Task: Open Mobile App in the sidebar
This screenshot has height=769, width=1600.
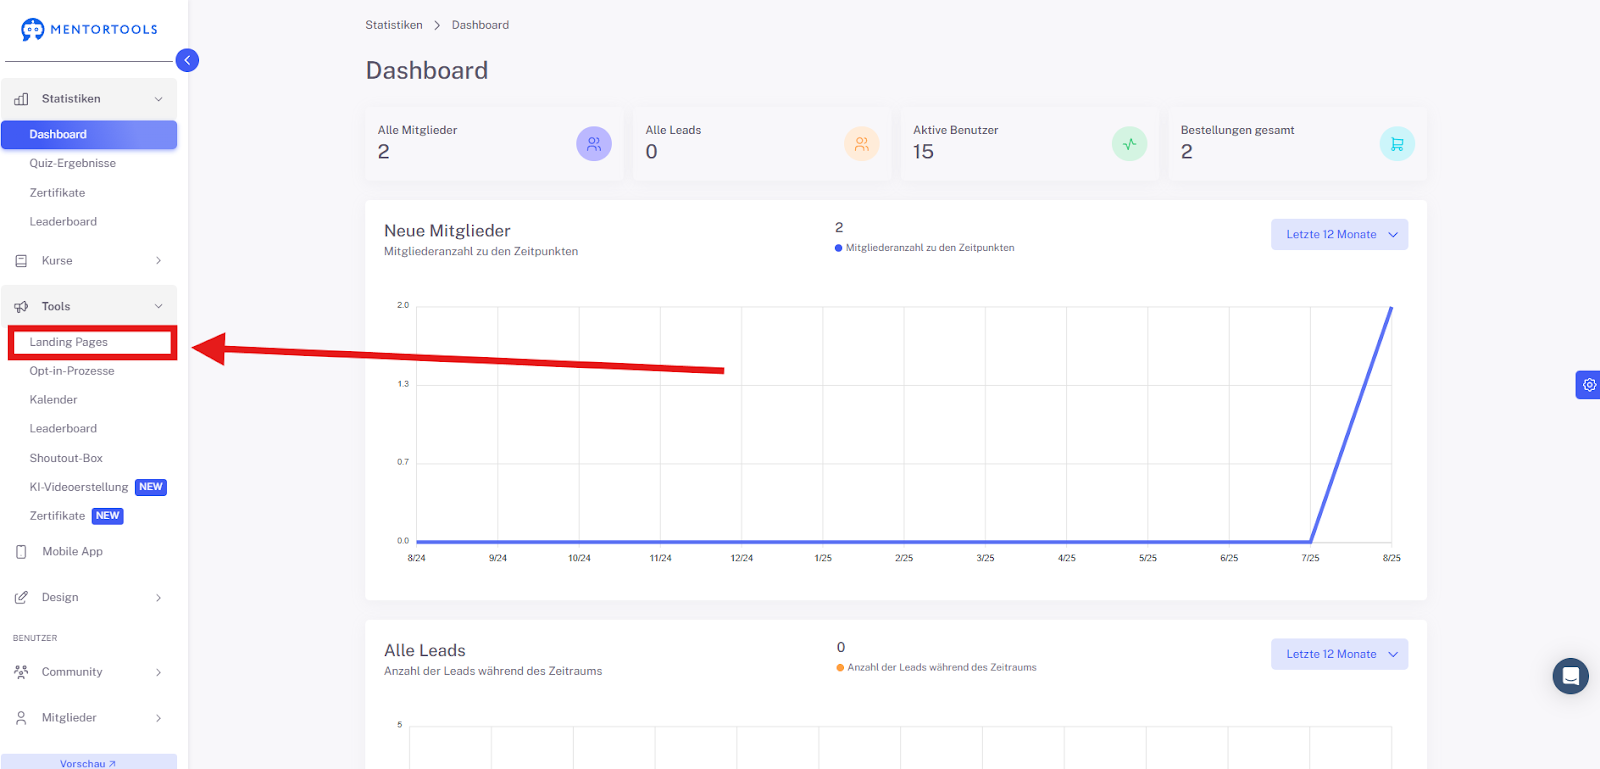Action: point(72,552)
